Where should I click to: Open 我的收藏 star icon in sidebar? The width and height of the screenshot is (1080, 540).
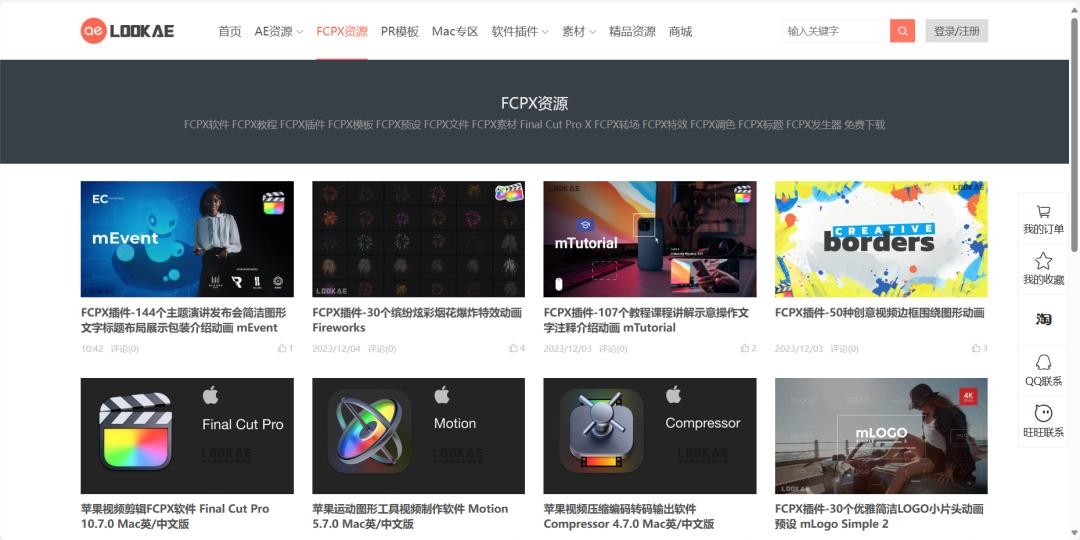point(1043,261)
